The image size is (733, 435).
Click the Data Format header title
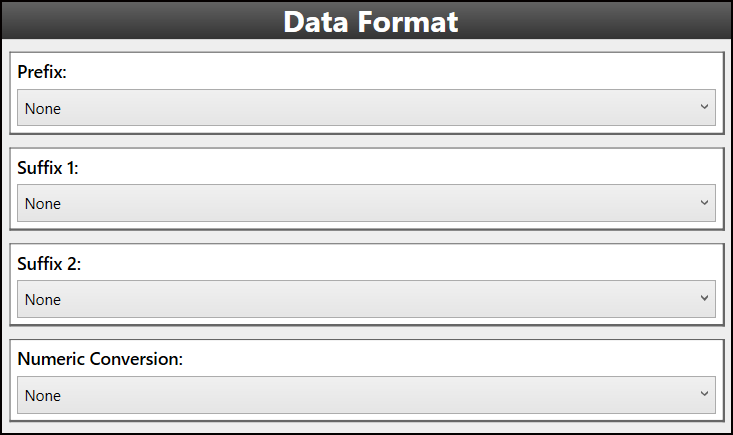(x=370, y=21)
